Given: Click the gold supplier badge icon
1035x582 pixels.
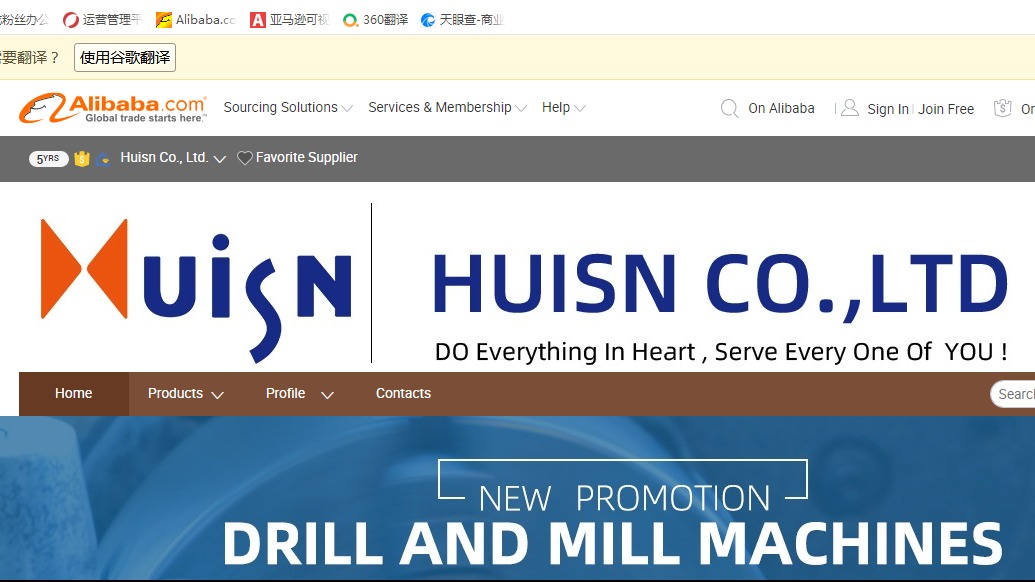Looking at the screenshot, I should [82, 158].
